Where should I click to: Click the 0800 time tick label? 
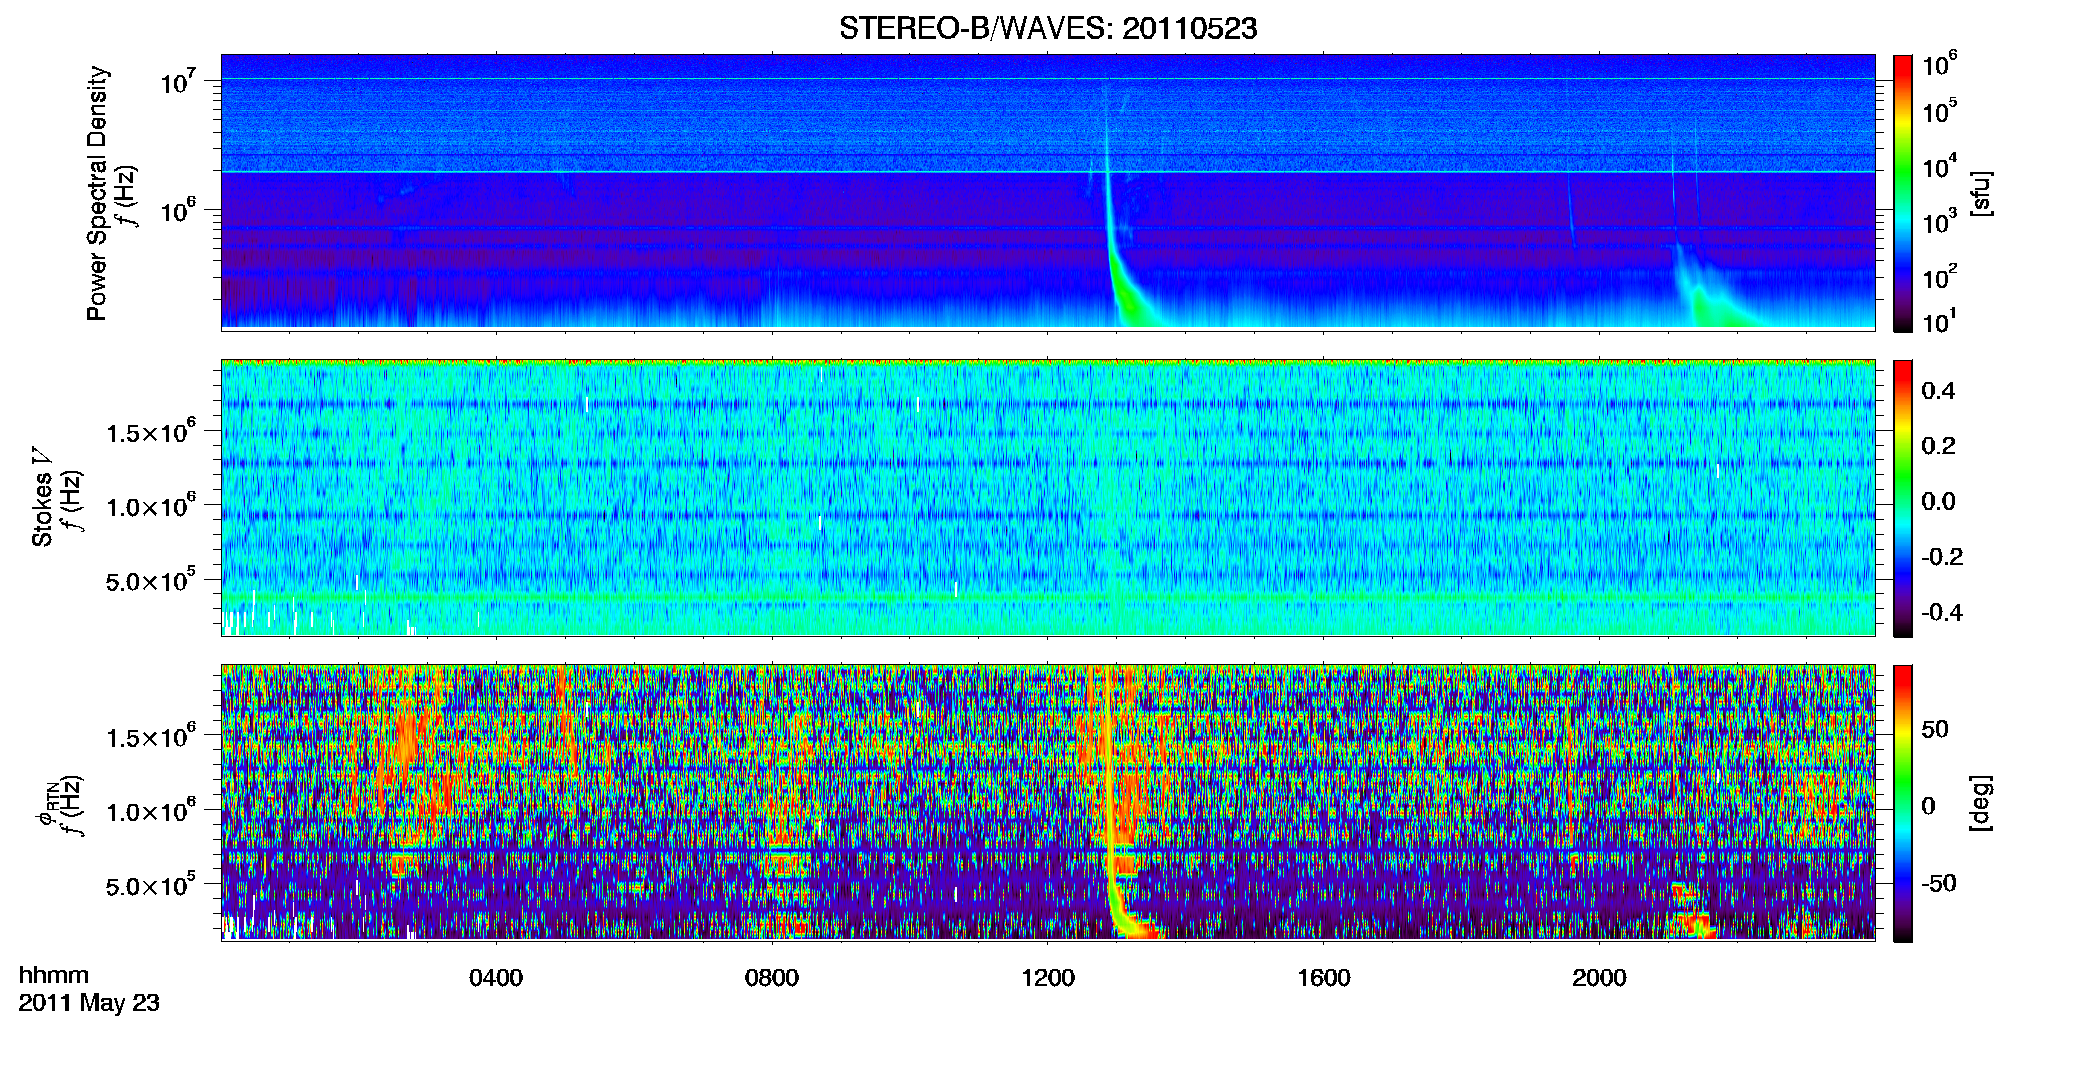tap(772, 978)
